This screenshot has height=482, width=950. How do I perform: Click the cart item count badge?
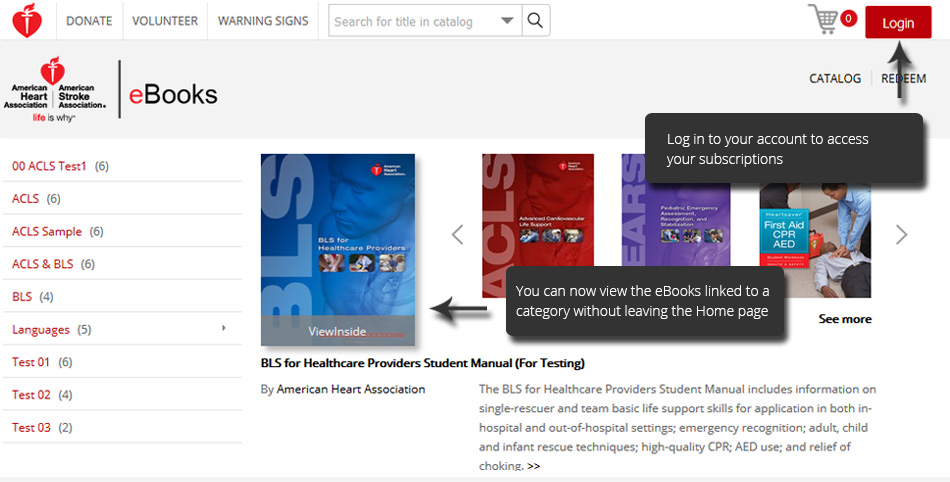(848, 18)
